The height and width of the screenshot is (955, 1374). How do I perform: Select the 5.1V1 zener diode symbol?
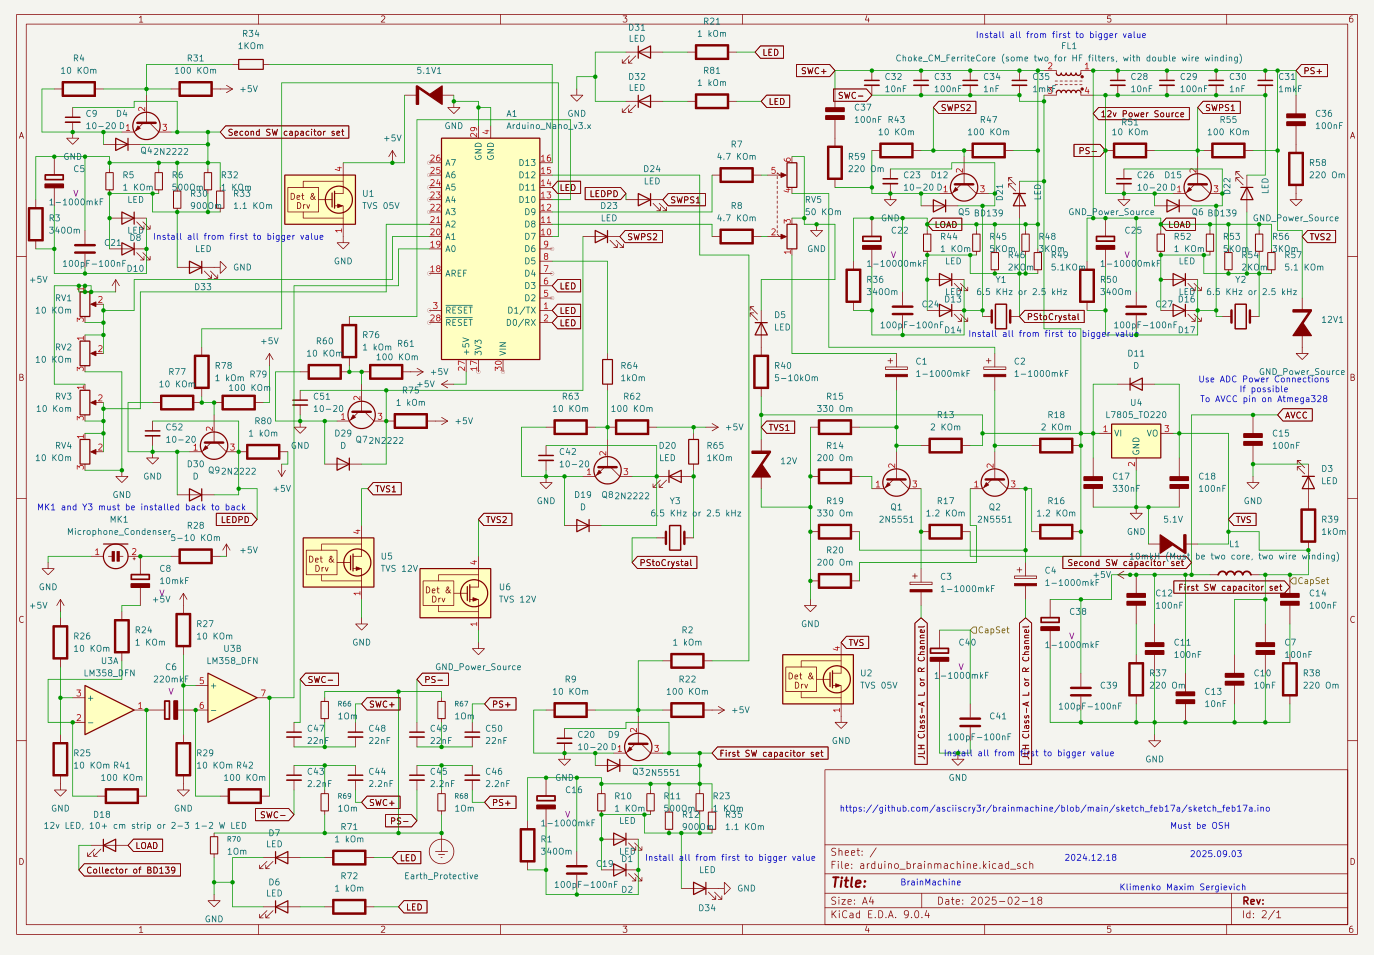pos(431,96)
